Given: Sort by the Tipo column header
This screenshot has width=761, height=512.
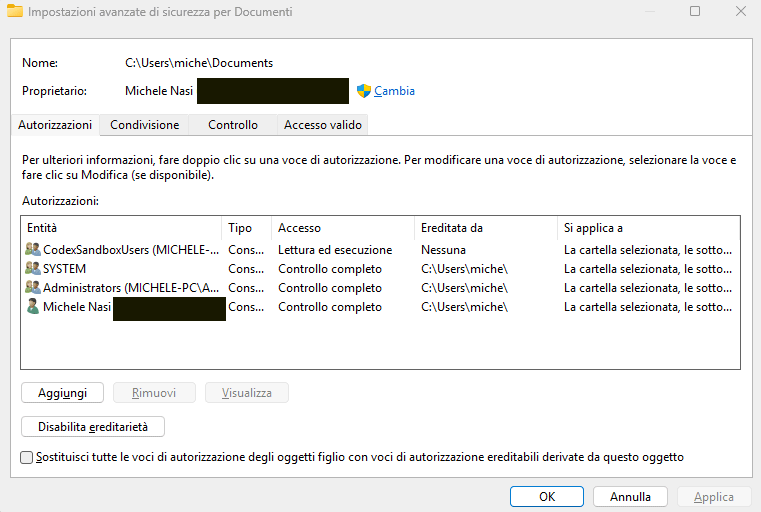Looking at the screenshot, I should tap(247, 228).
